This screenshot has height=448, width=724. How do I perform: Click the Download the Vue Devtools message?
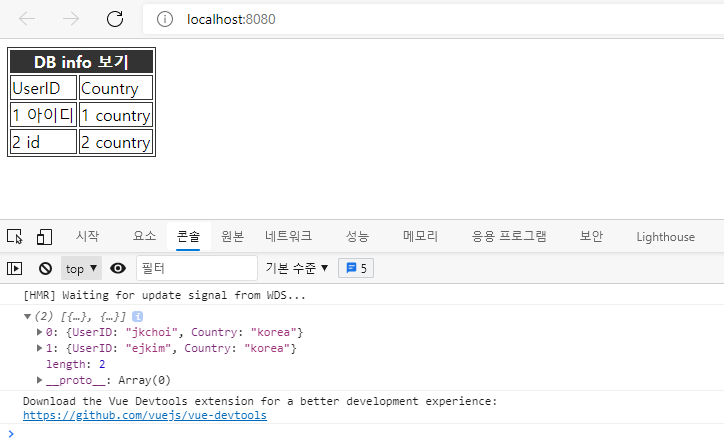point(260,401)
